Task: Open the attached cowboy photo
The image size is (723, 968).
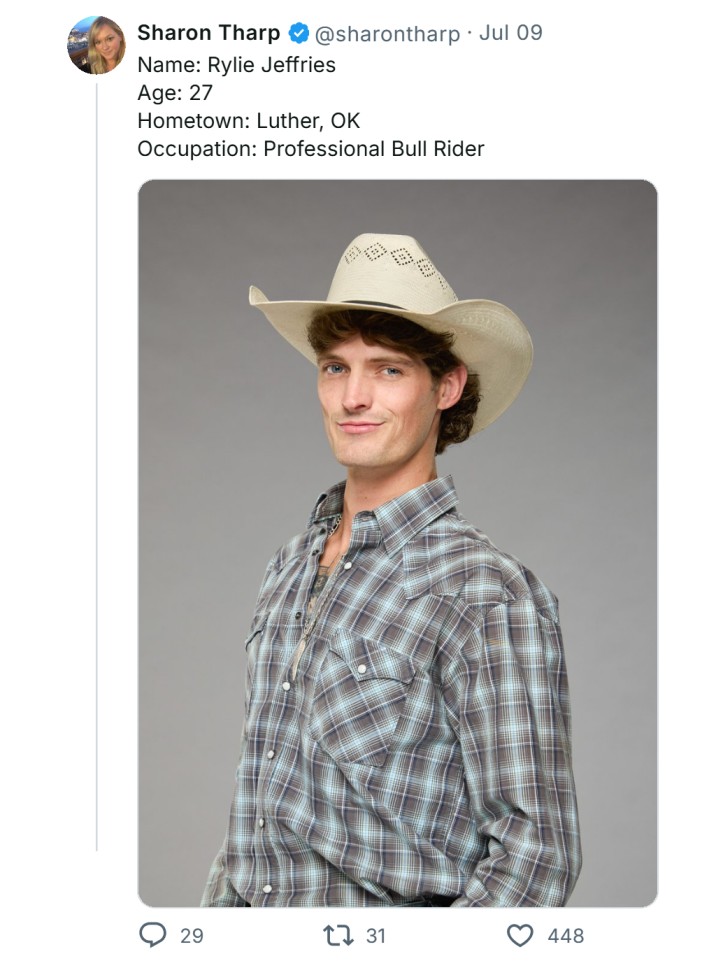Action: click(398, 543)
